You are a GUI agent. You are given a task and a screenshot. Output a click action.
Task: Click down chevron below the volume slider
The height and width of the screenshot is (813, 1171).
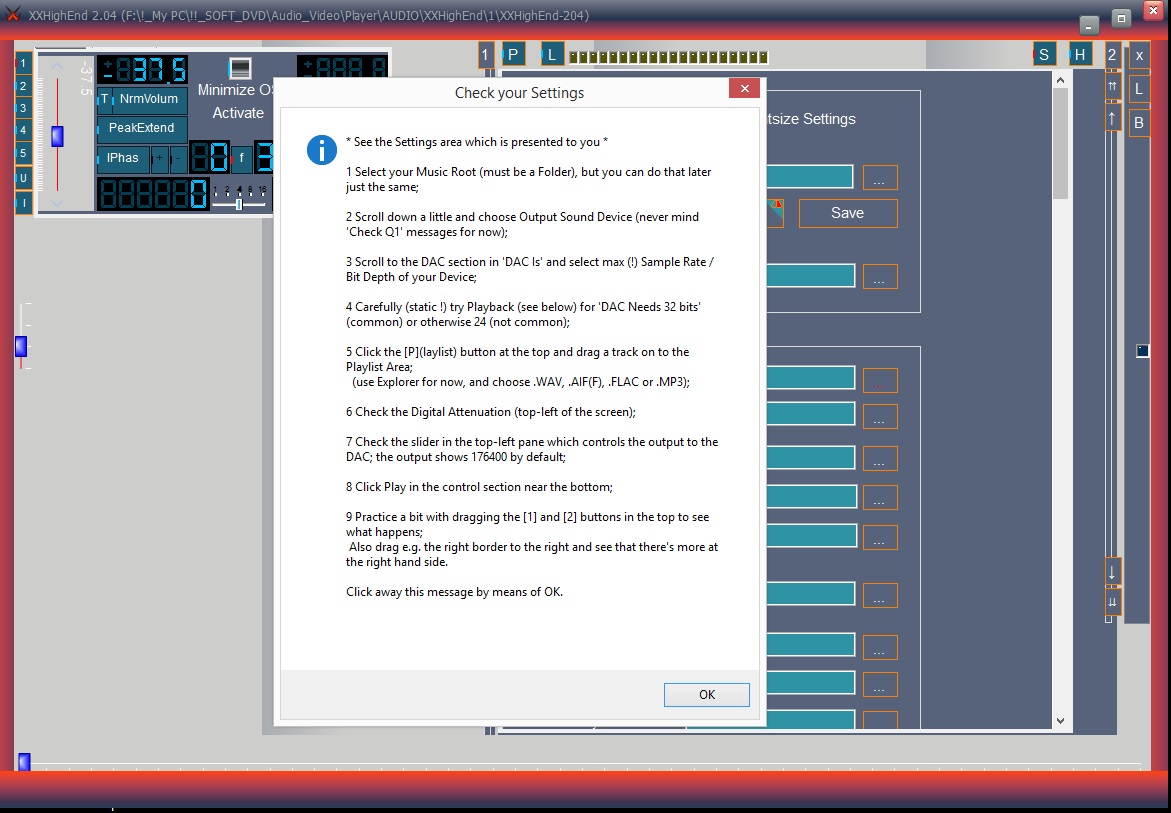coord(57,202)
